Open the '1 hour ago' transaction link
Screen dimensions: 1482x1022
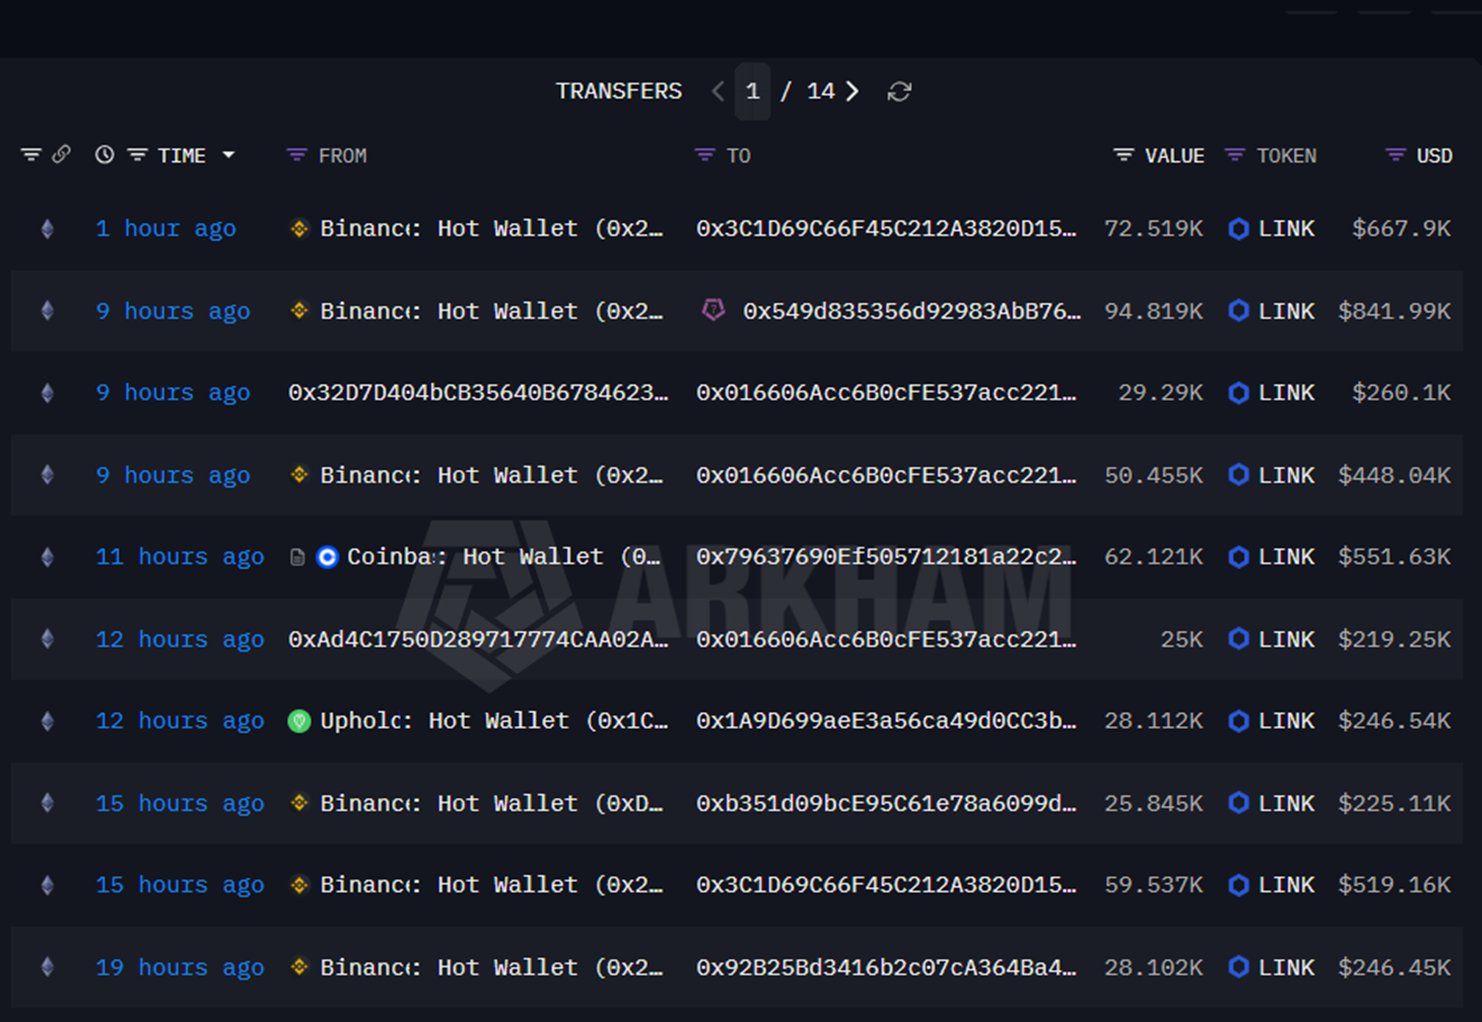pyautogui.click(x=166, y=229)
